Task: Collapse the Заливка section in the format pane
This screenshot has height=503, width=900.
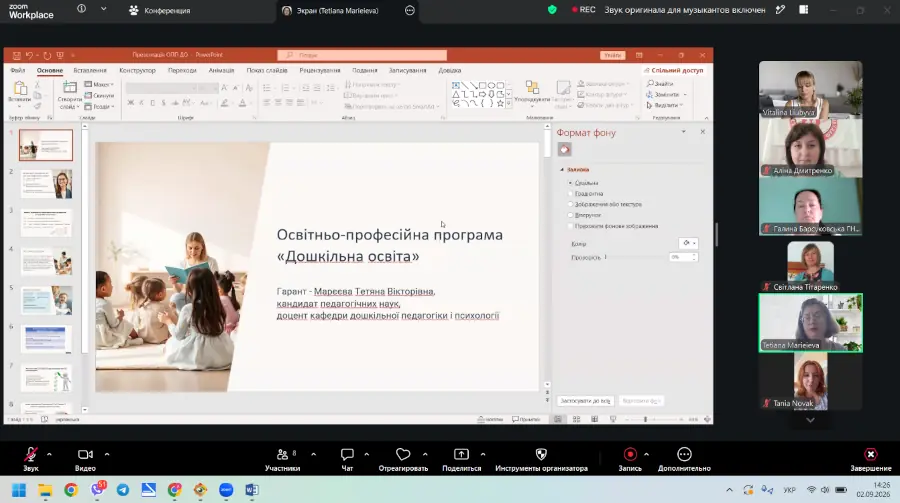Action: [x=562, y=170]
